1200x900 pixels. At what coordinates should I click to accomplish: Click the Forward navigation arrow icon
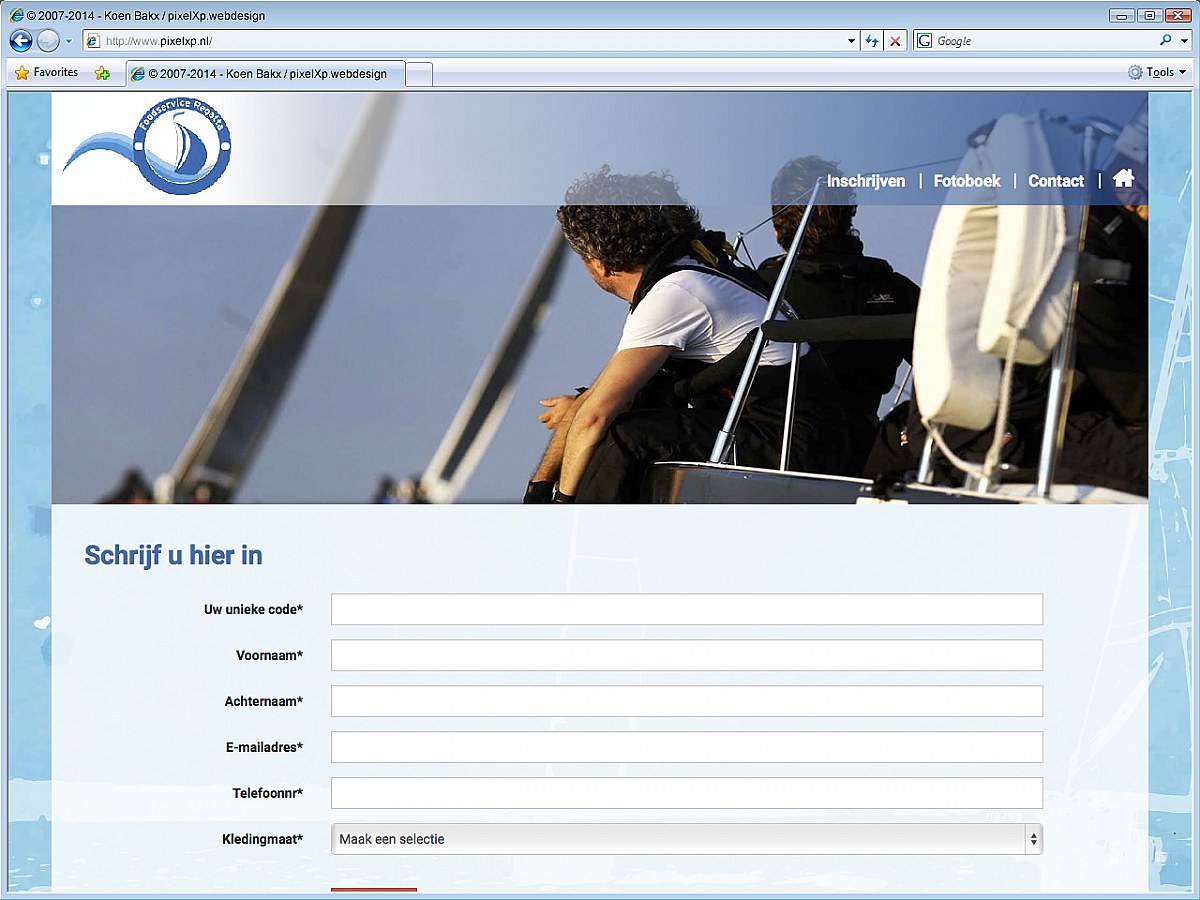pyautogui.click(x=47, y=40)
